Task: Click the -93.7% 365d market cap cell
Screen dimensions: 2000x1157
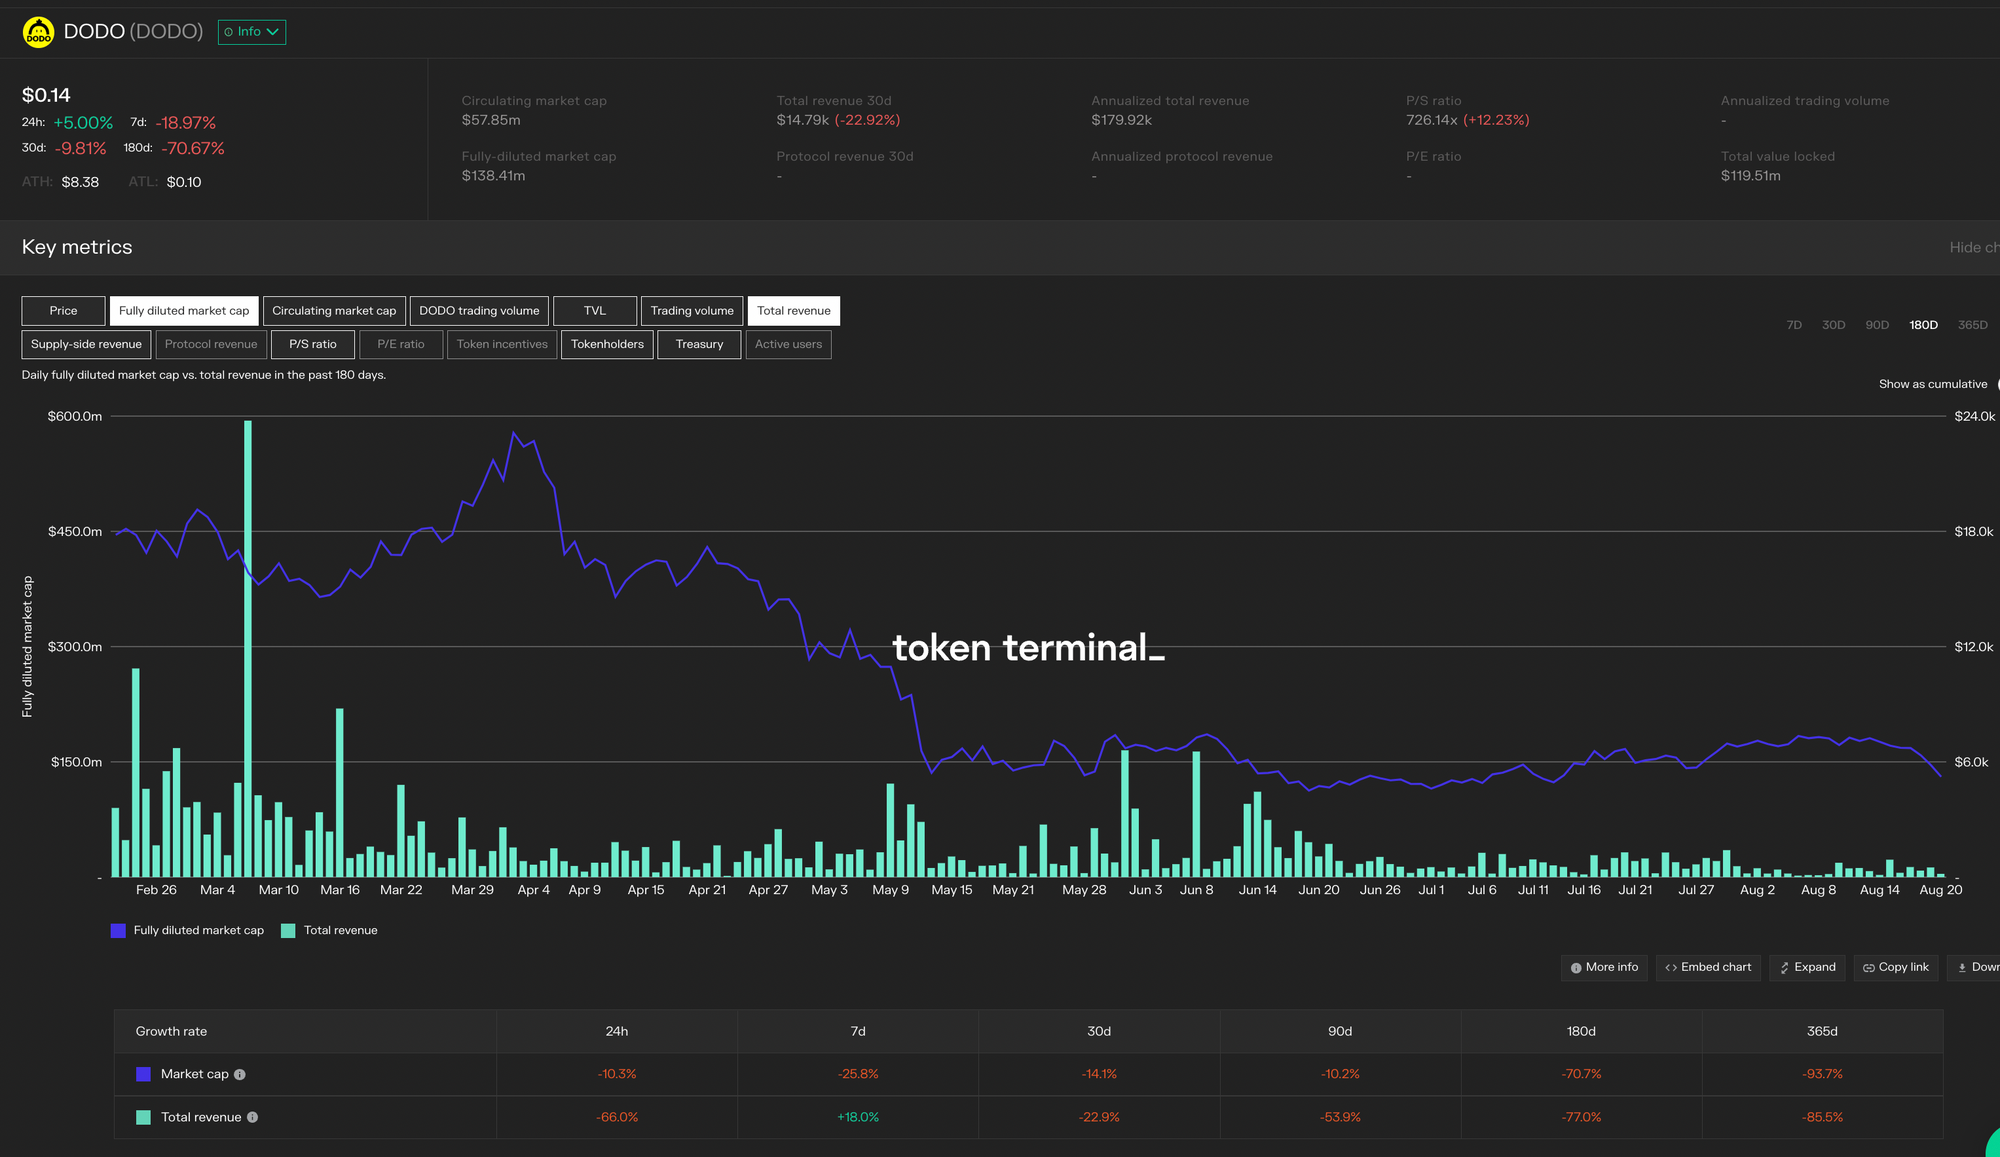Action: pyautogui.click(x=1822, y=1075)
